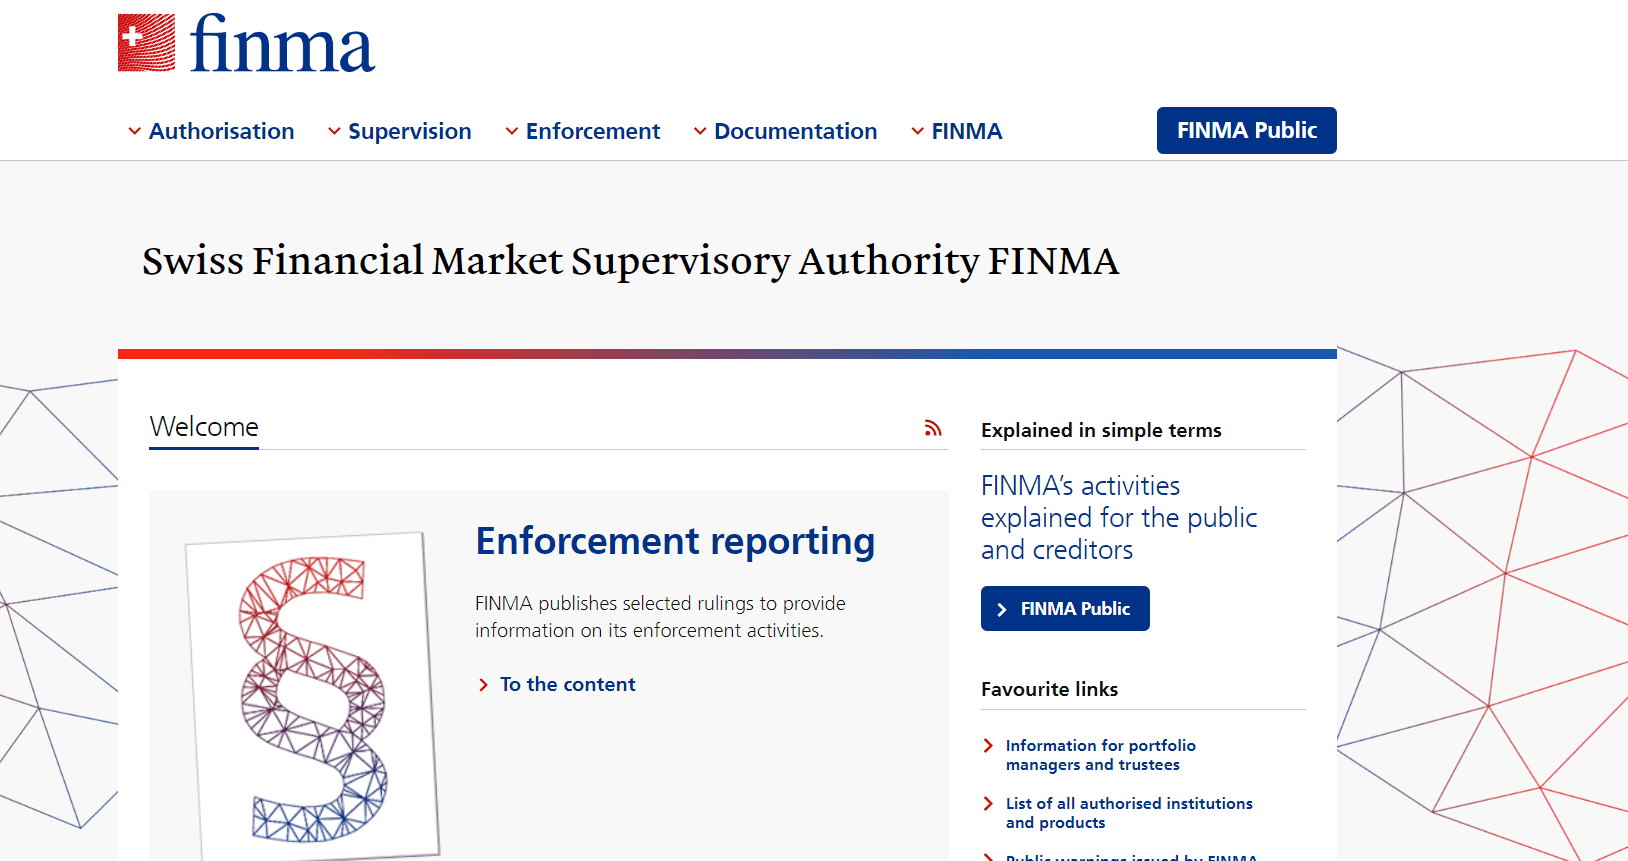Click the FINMA Public button under simple terms
Screen dimensions: 1628x861
1065,608
